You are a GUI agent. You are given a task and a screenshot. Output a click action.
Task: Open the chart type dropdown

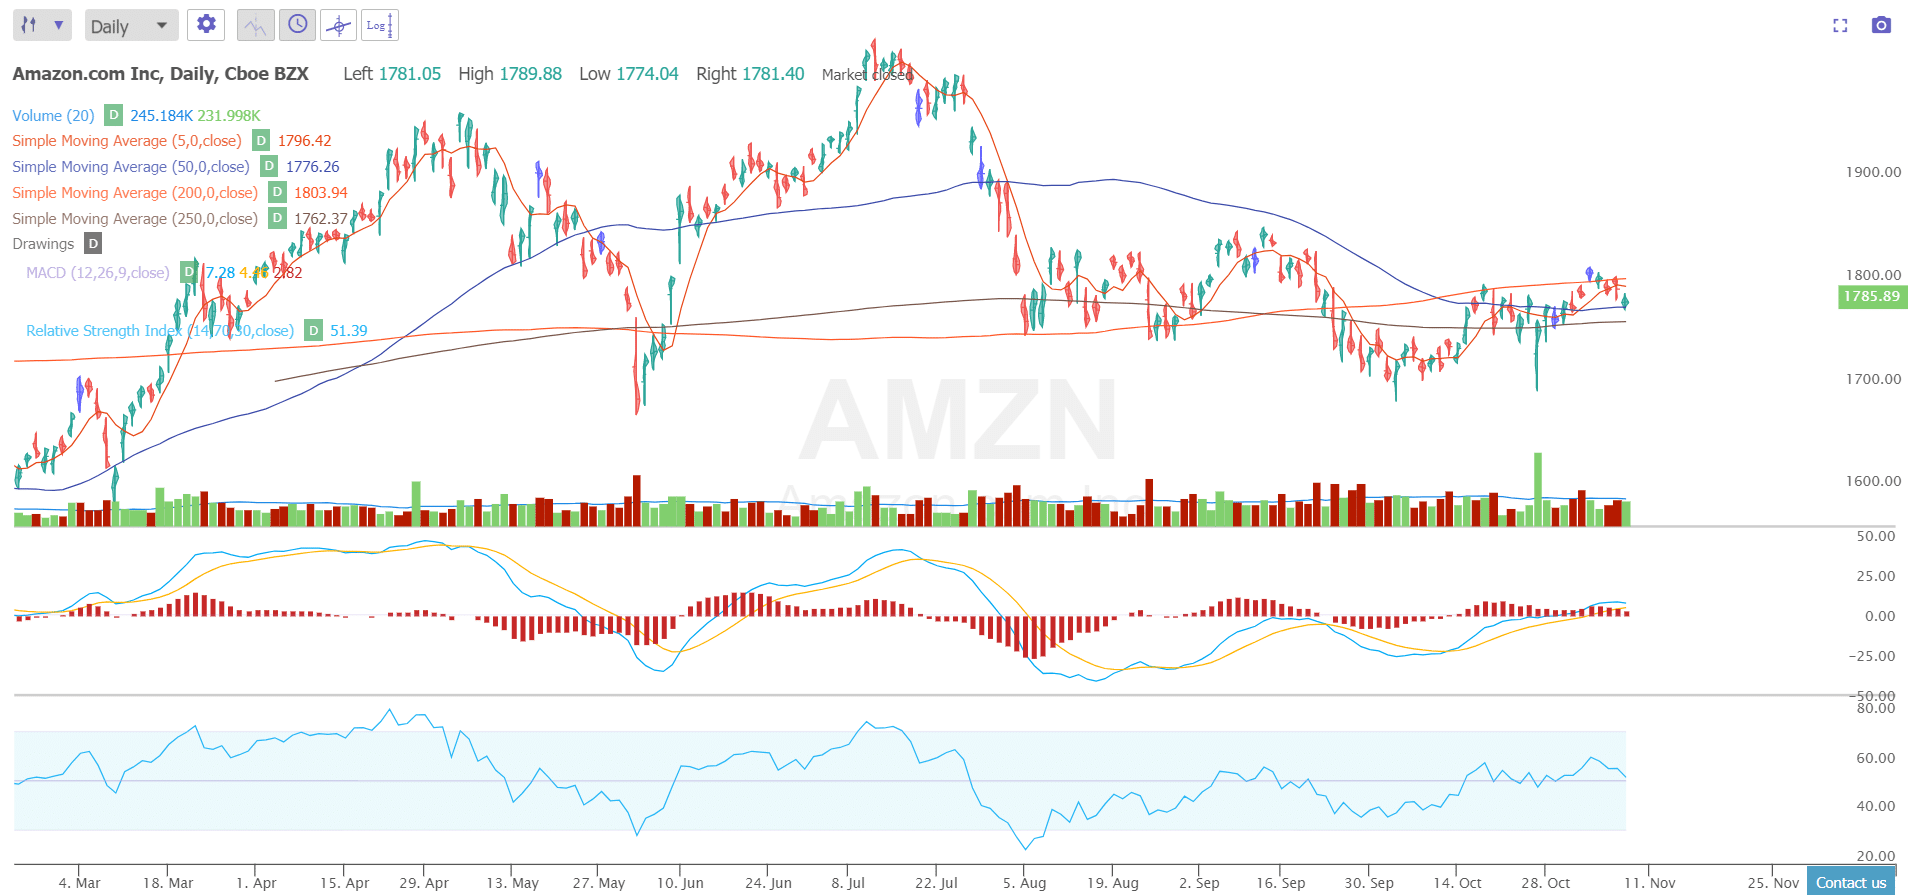point(42,25)
